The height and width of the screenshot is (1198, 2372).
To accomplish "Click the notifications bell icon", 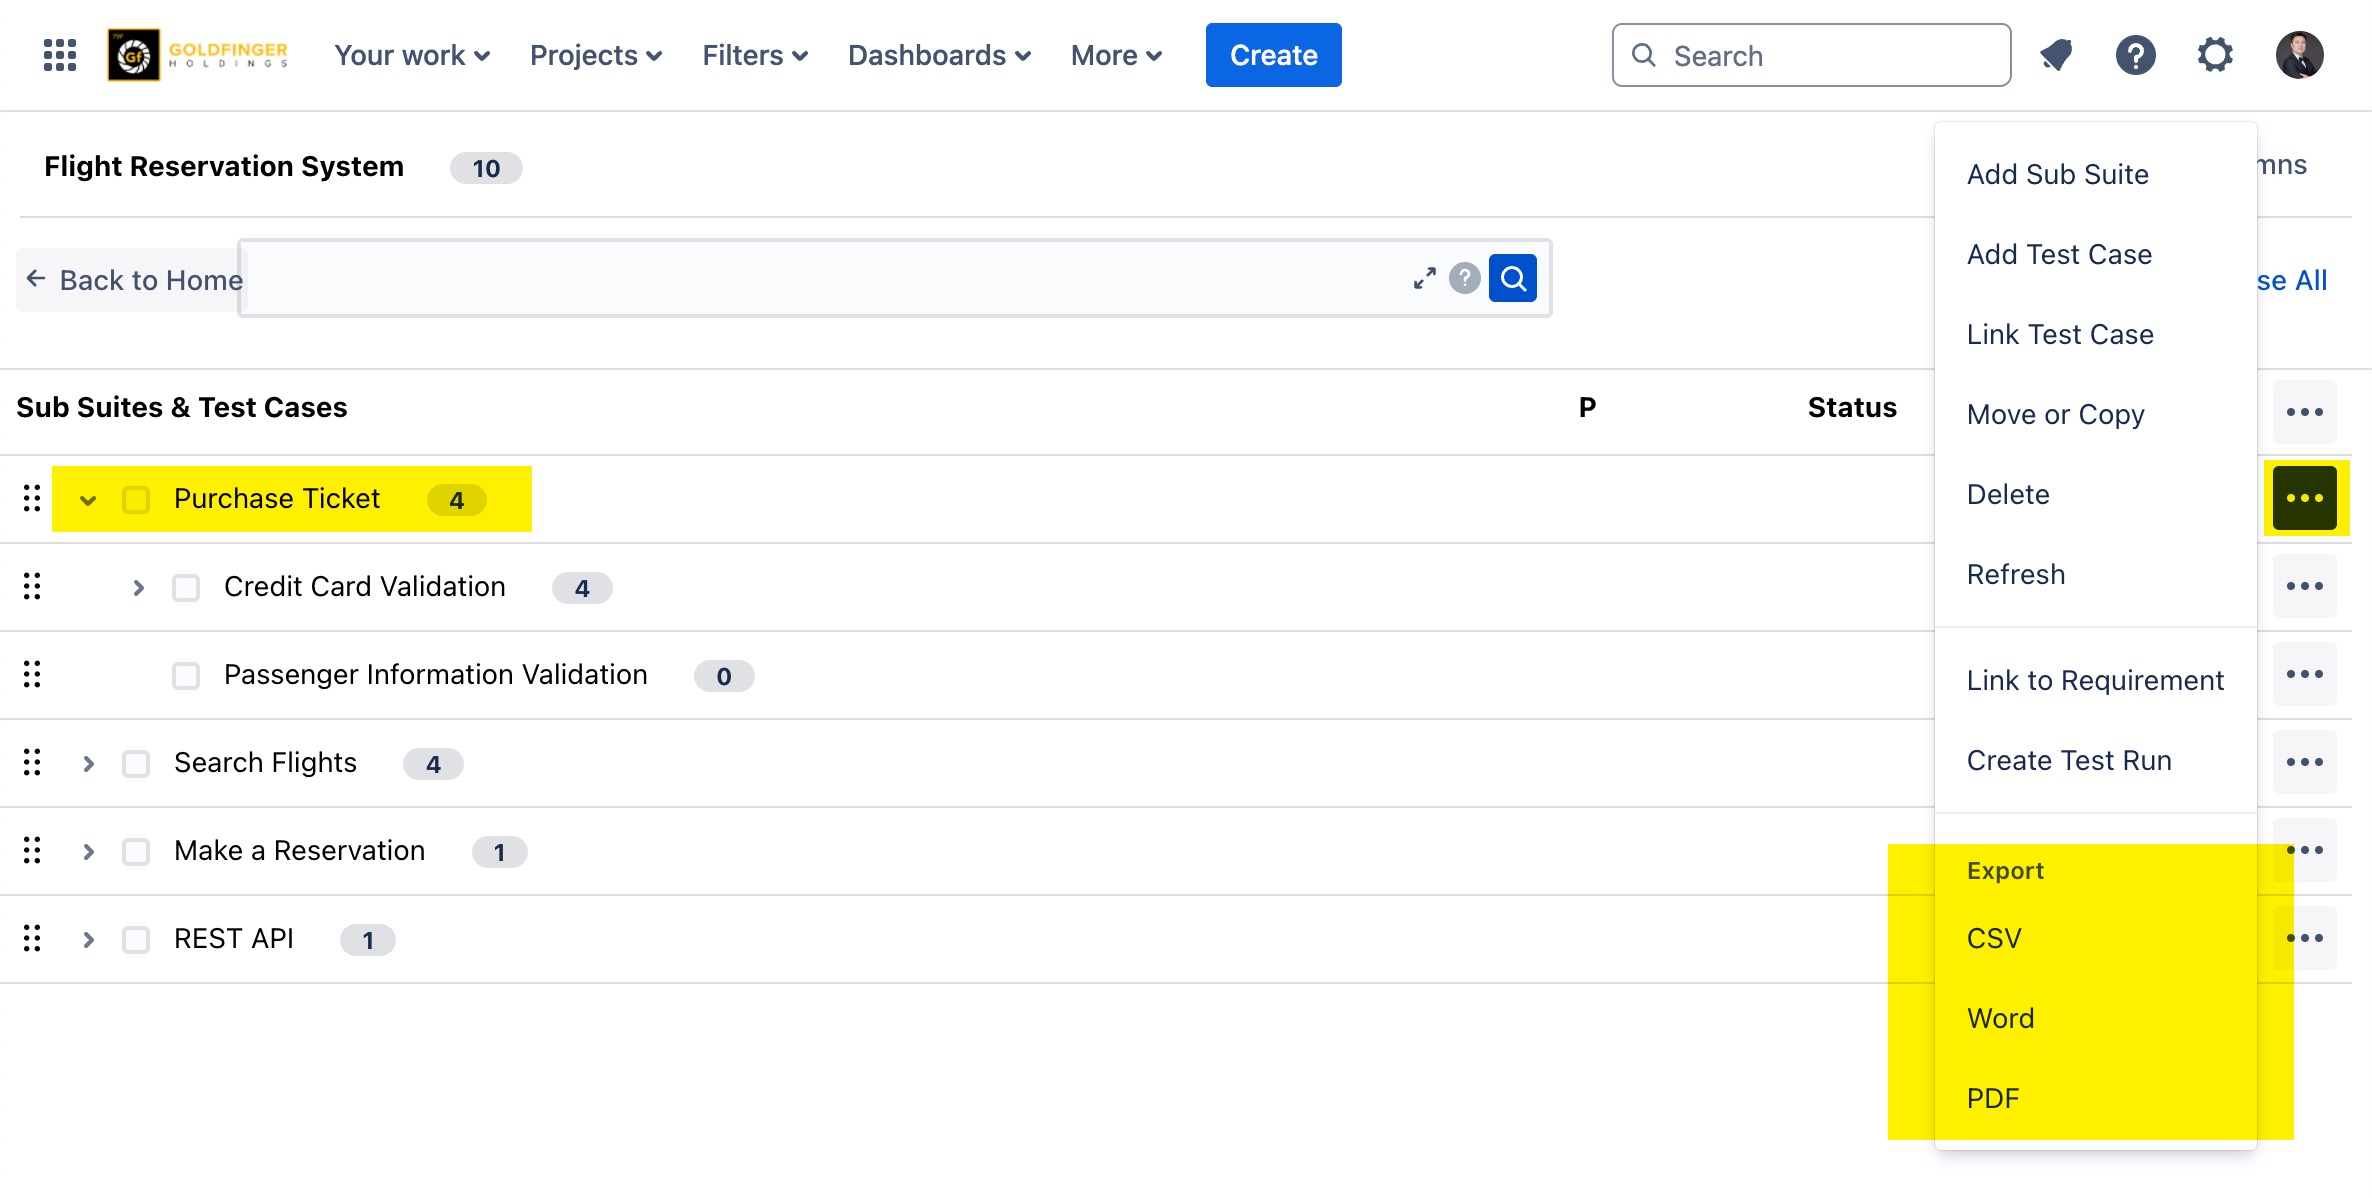I will pyautogui.click(x=2056, y=55).
